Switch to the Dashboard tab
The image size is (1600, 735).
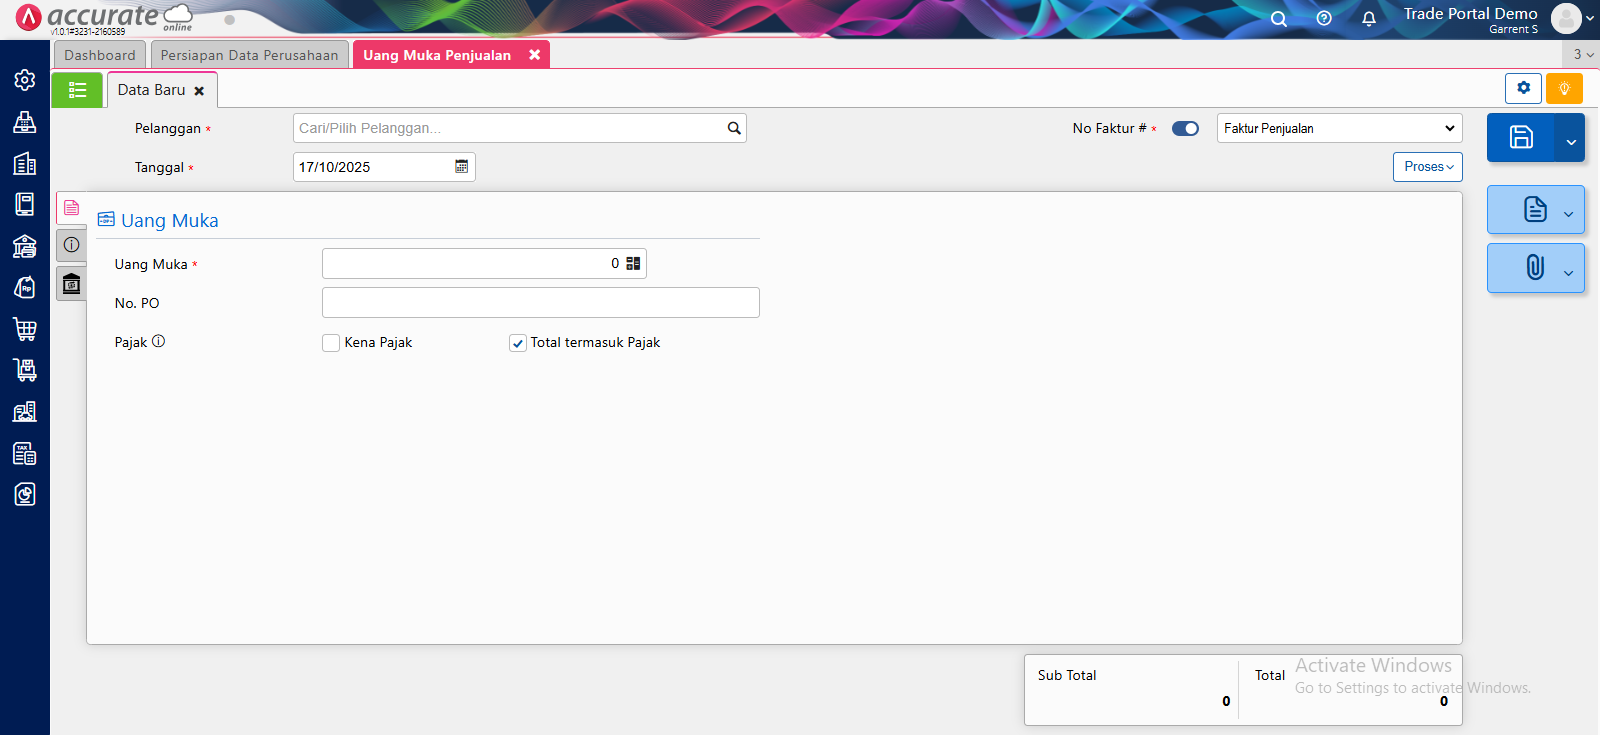100,55
